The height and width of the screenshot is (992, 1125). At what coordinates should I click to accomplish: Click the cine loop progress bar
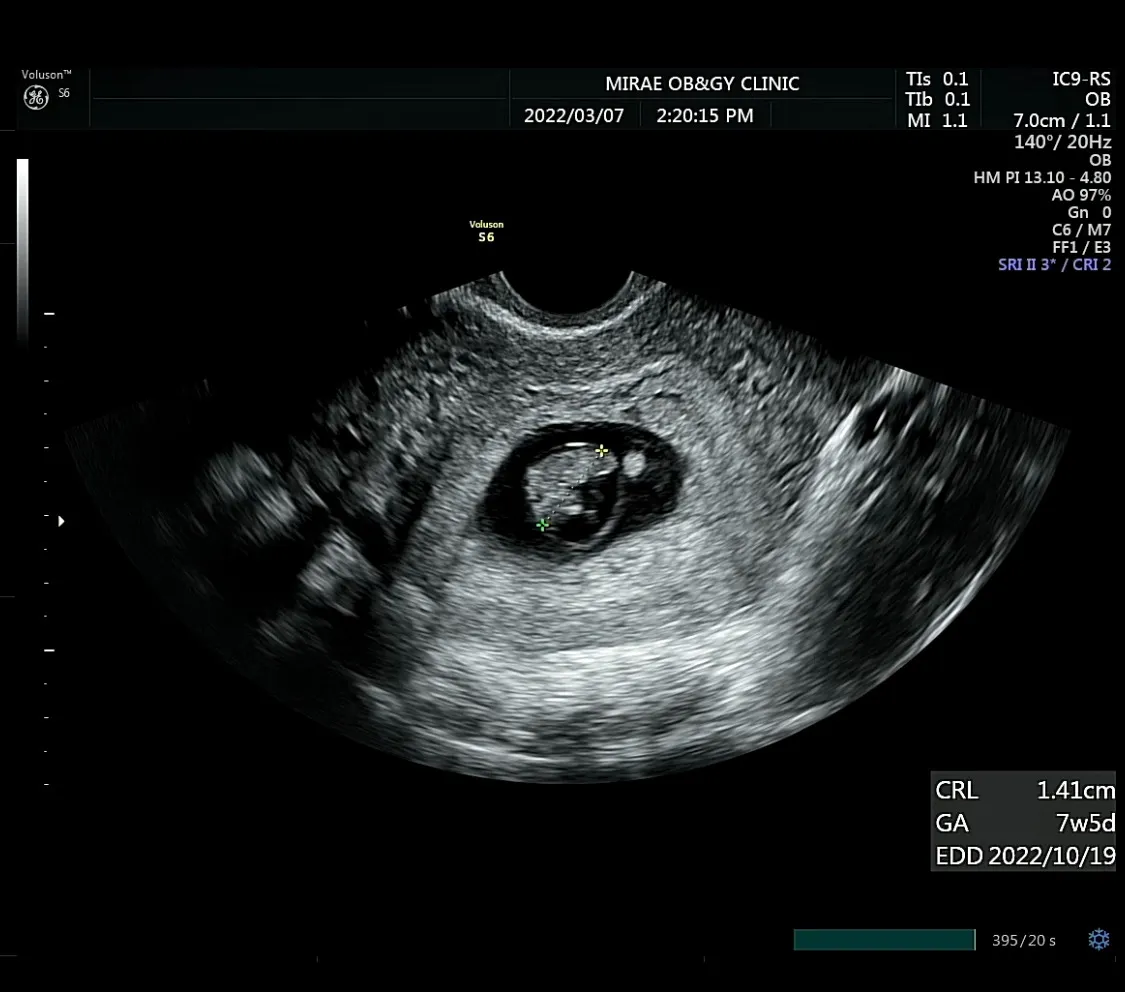click(884, 940)
